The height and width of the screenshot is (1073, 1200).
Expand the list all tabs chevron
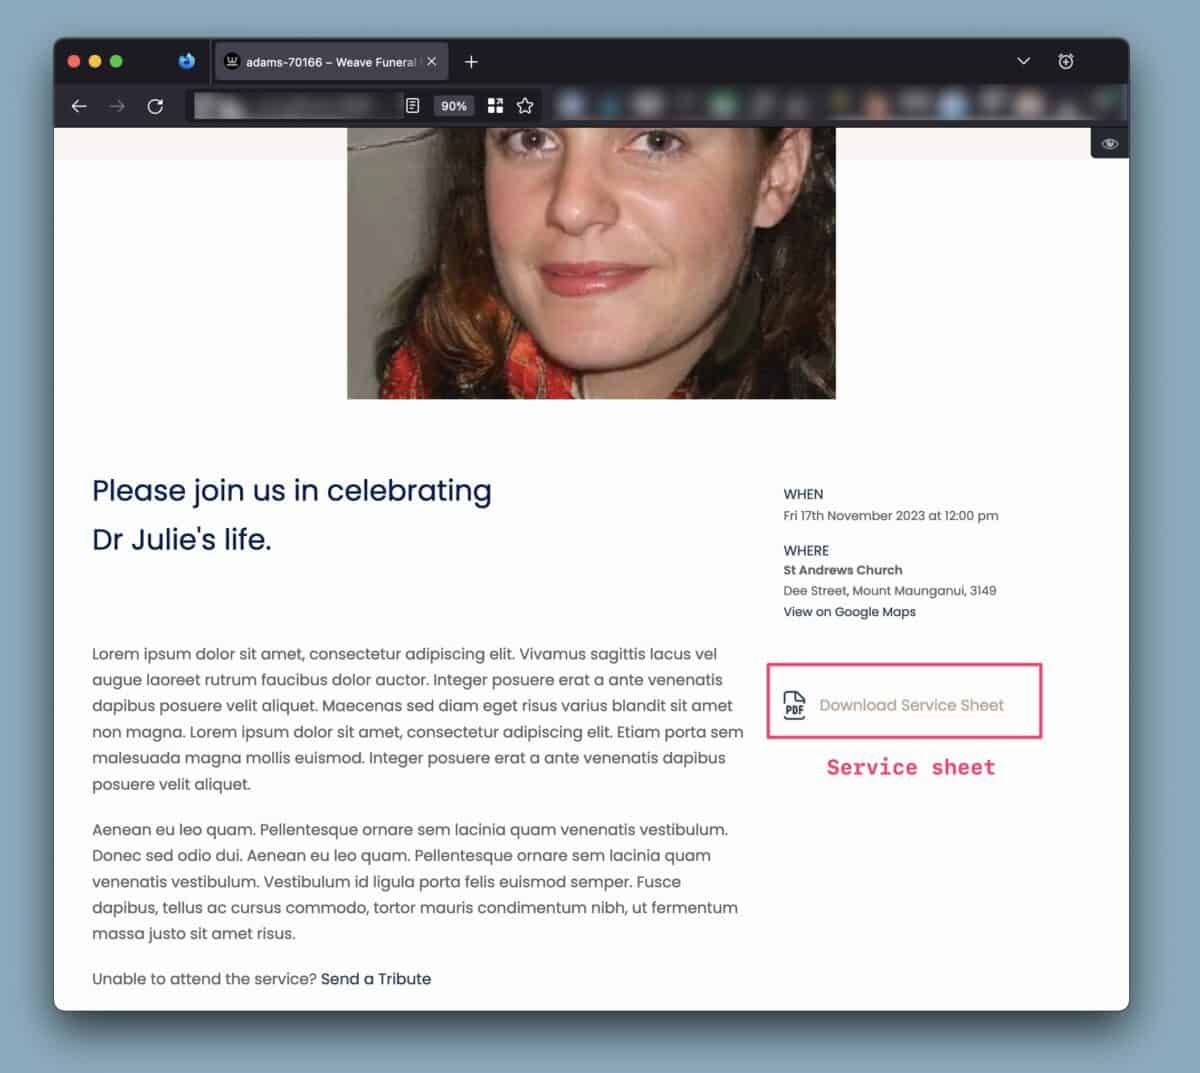1023,61
